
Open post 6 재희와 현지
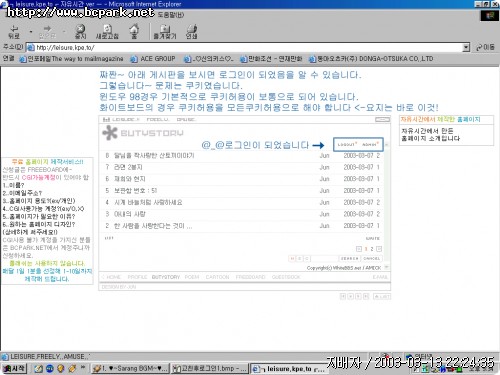coord(130,179)
